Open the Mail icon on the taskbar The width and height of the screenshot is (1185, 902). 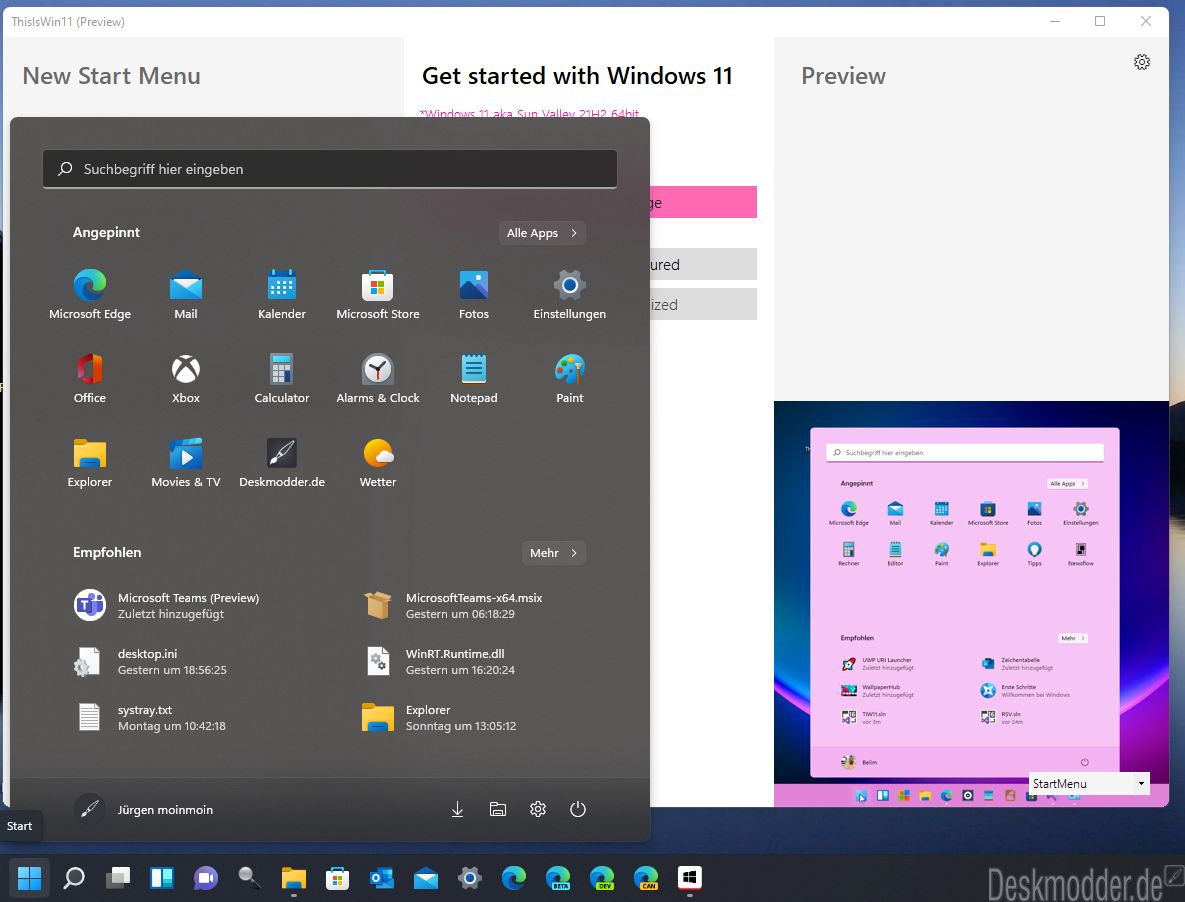[x=426, y=878]
